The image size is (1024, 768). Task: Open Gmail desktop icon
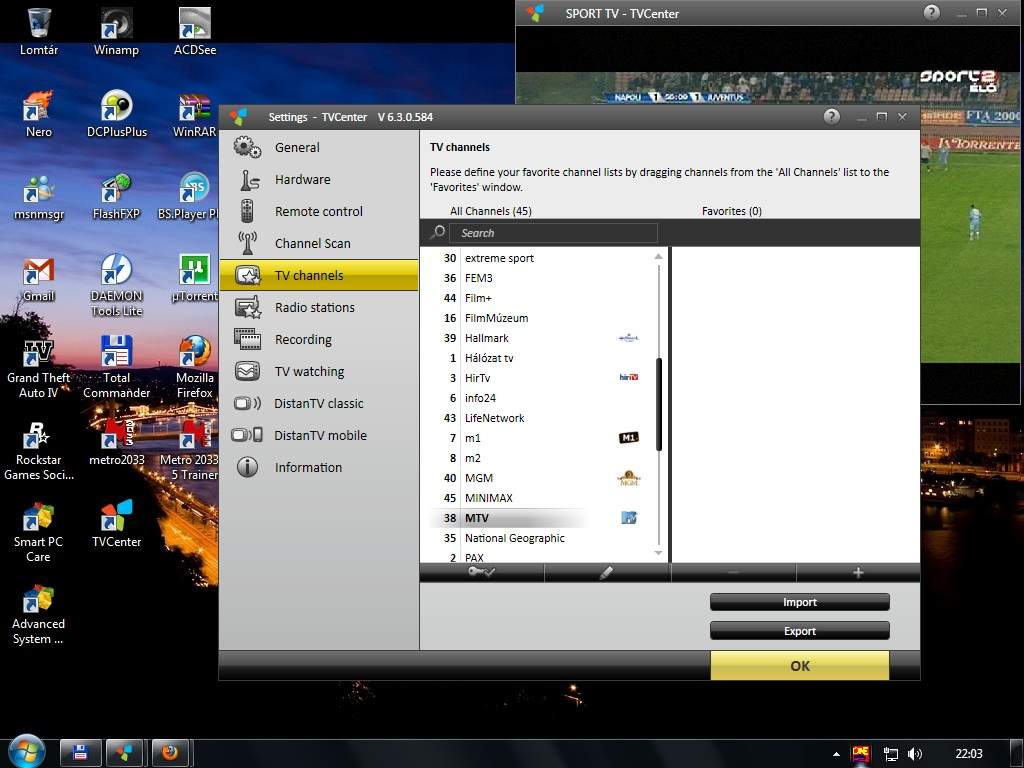click(x=39, y=278)
